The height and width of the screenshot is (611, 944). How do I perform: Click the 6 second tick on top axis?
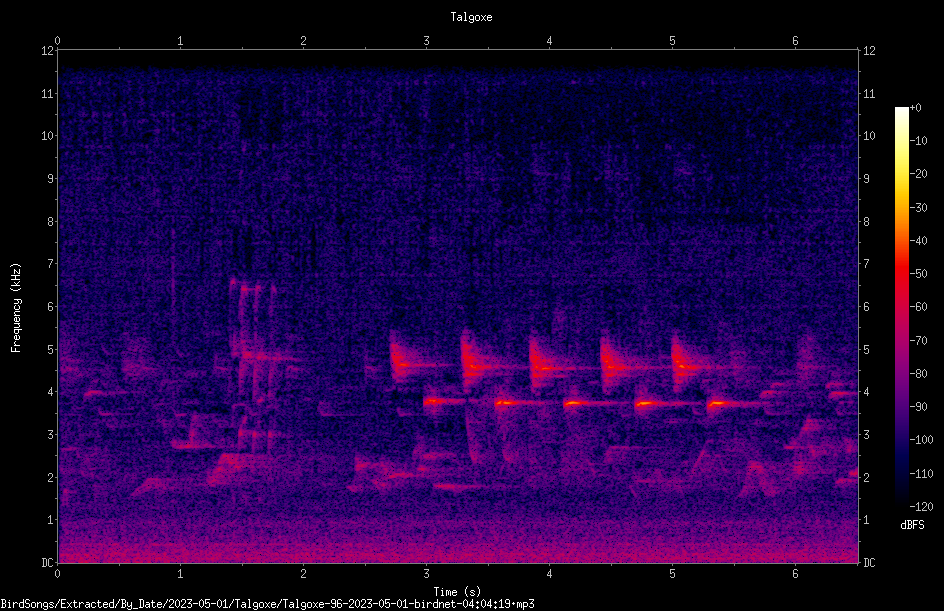click(795, 41)
